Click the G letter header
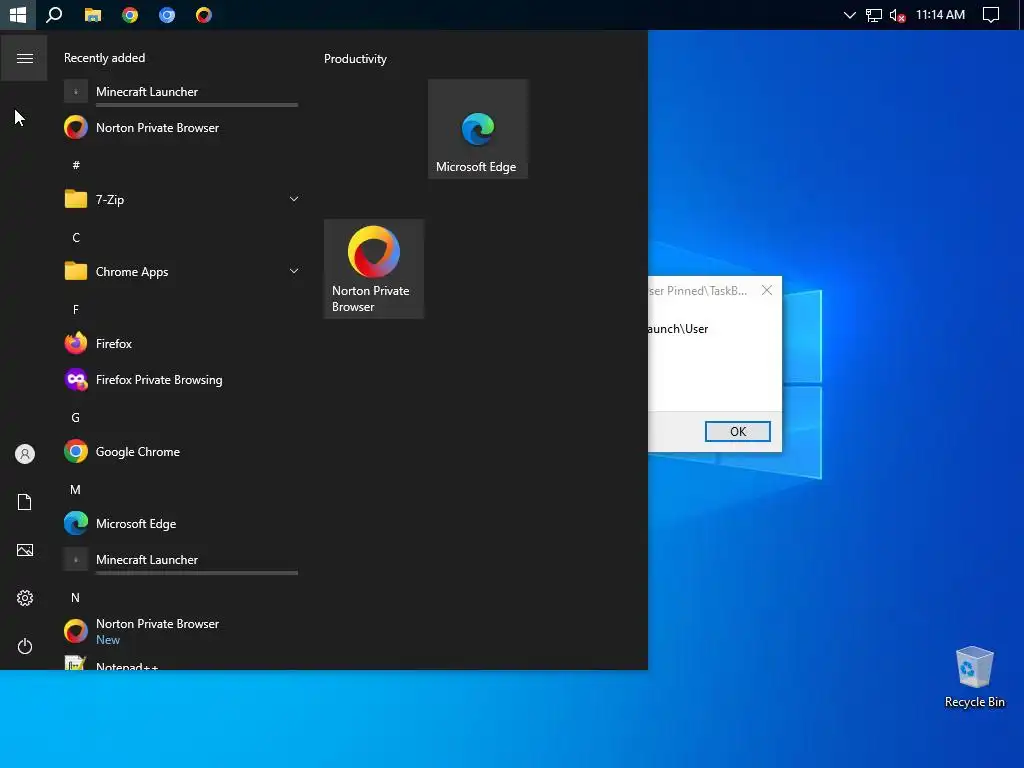This screenshot has height=768, width=1024. click(76, 417)
